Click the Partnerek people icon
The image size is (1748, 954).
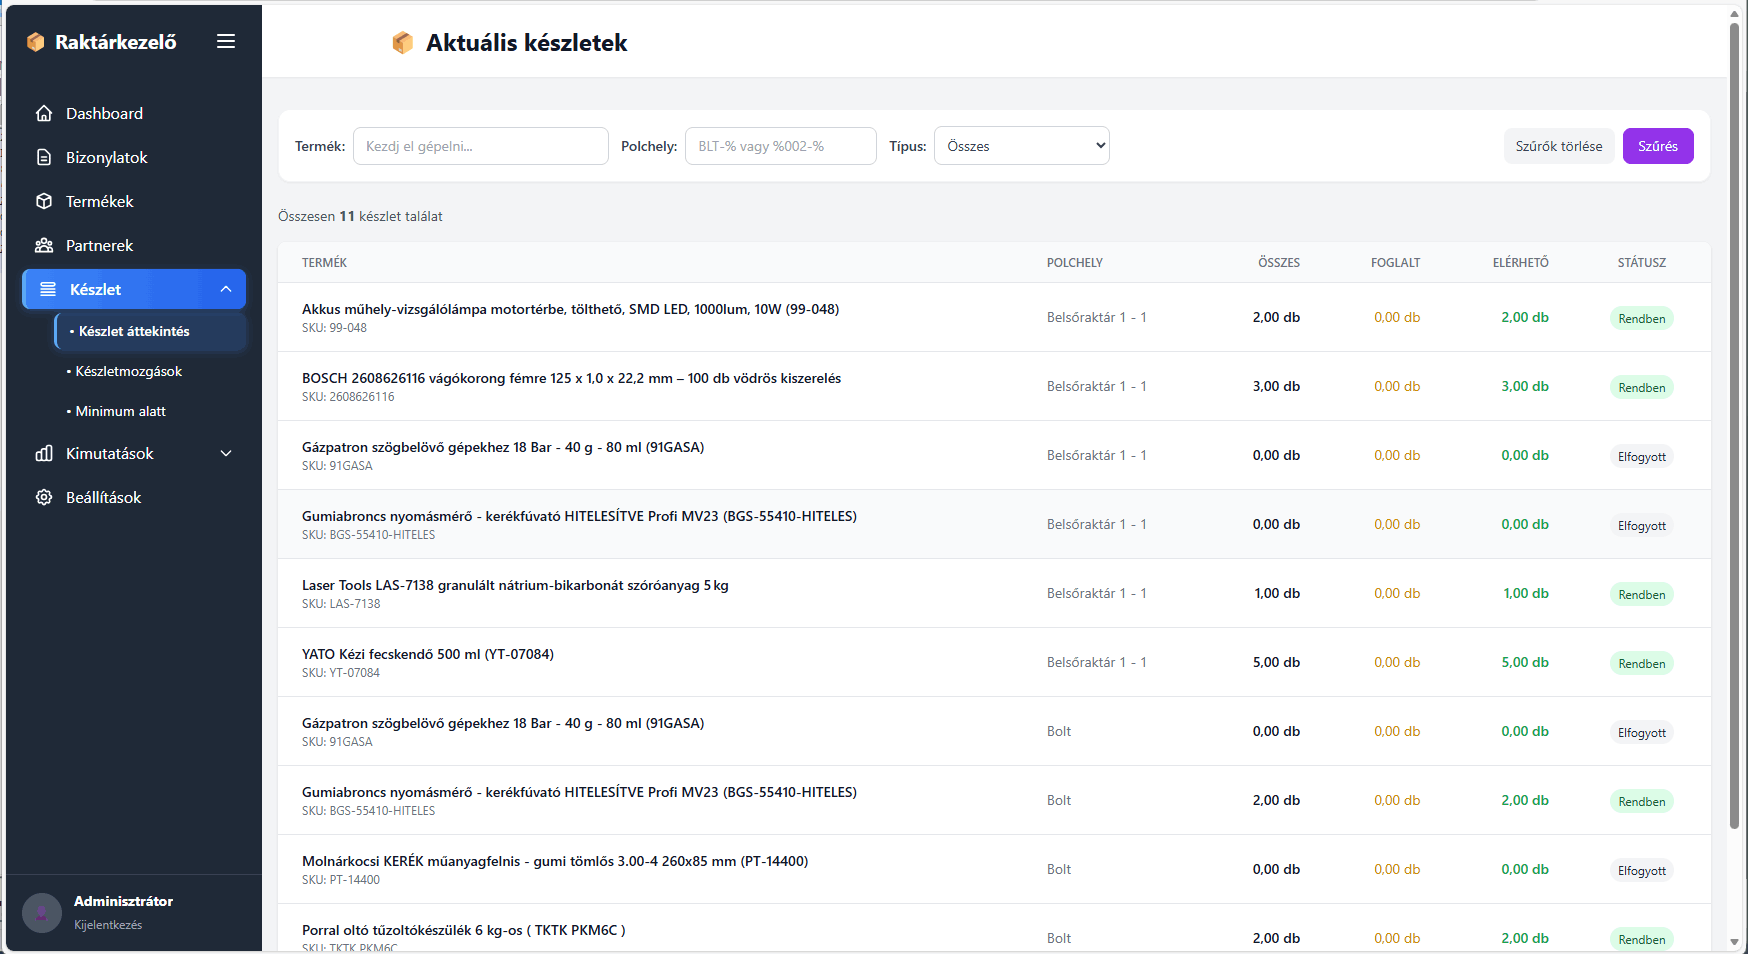tap(44, 245)
